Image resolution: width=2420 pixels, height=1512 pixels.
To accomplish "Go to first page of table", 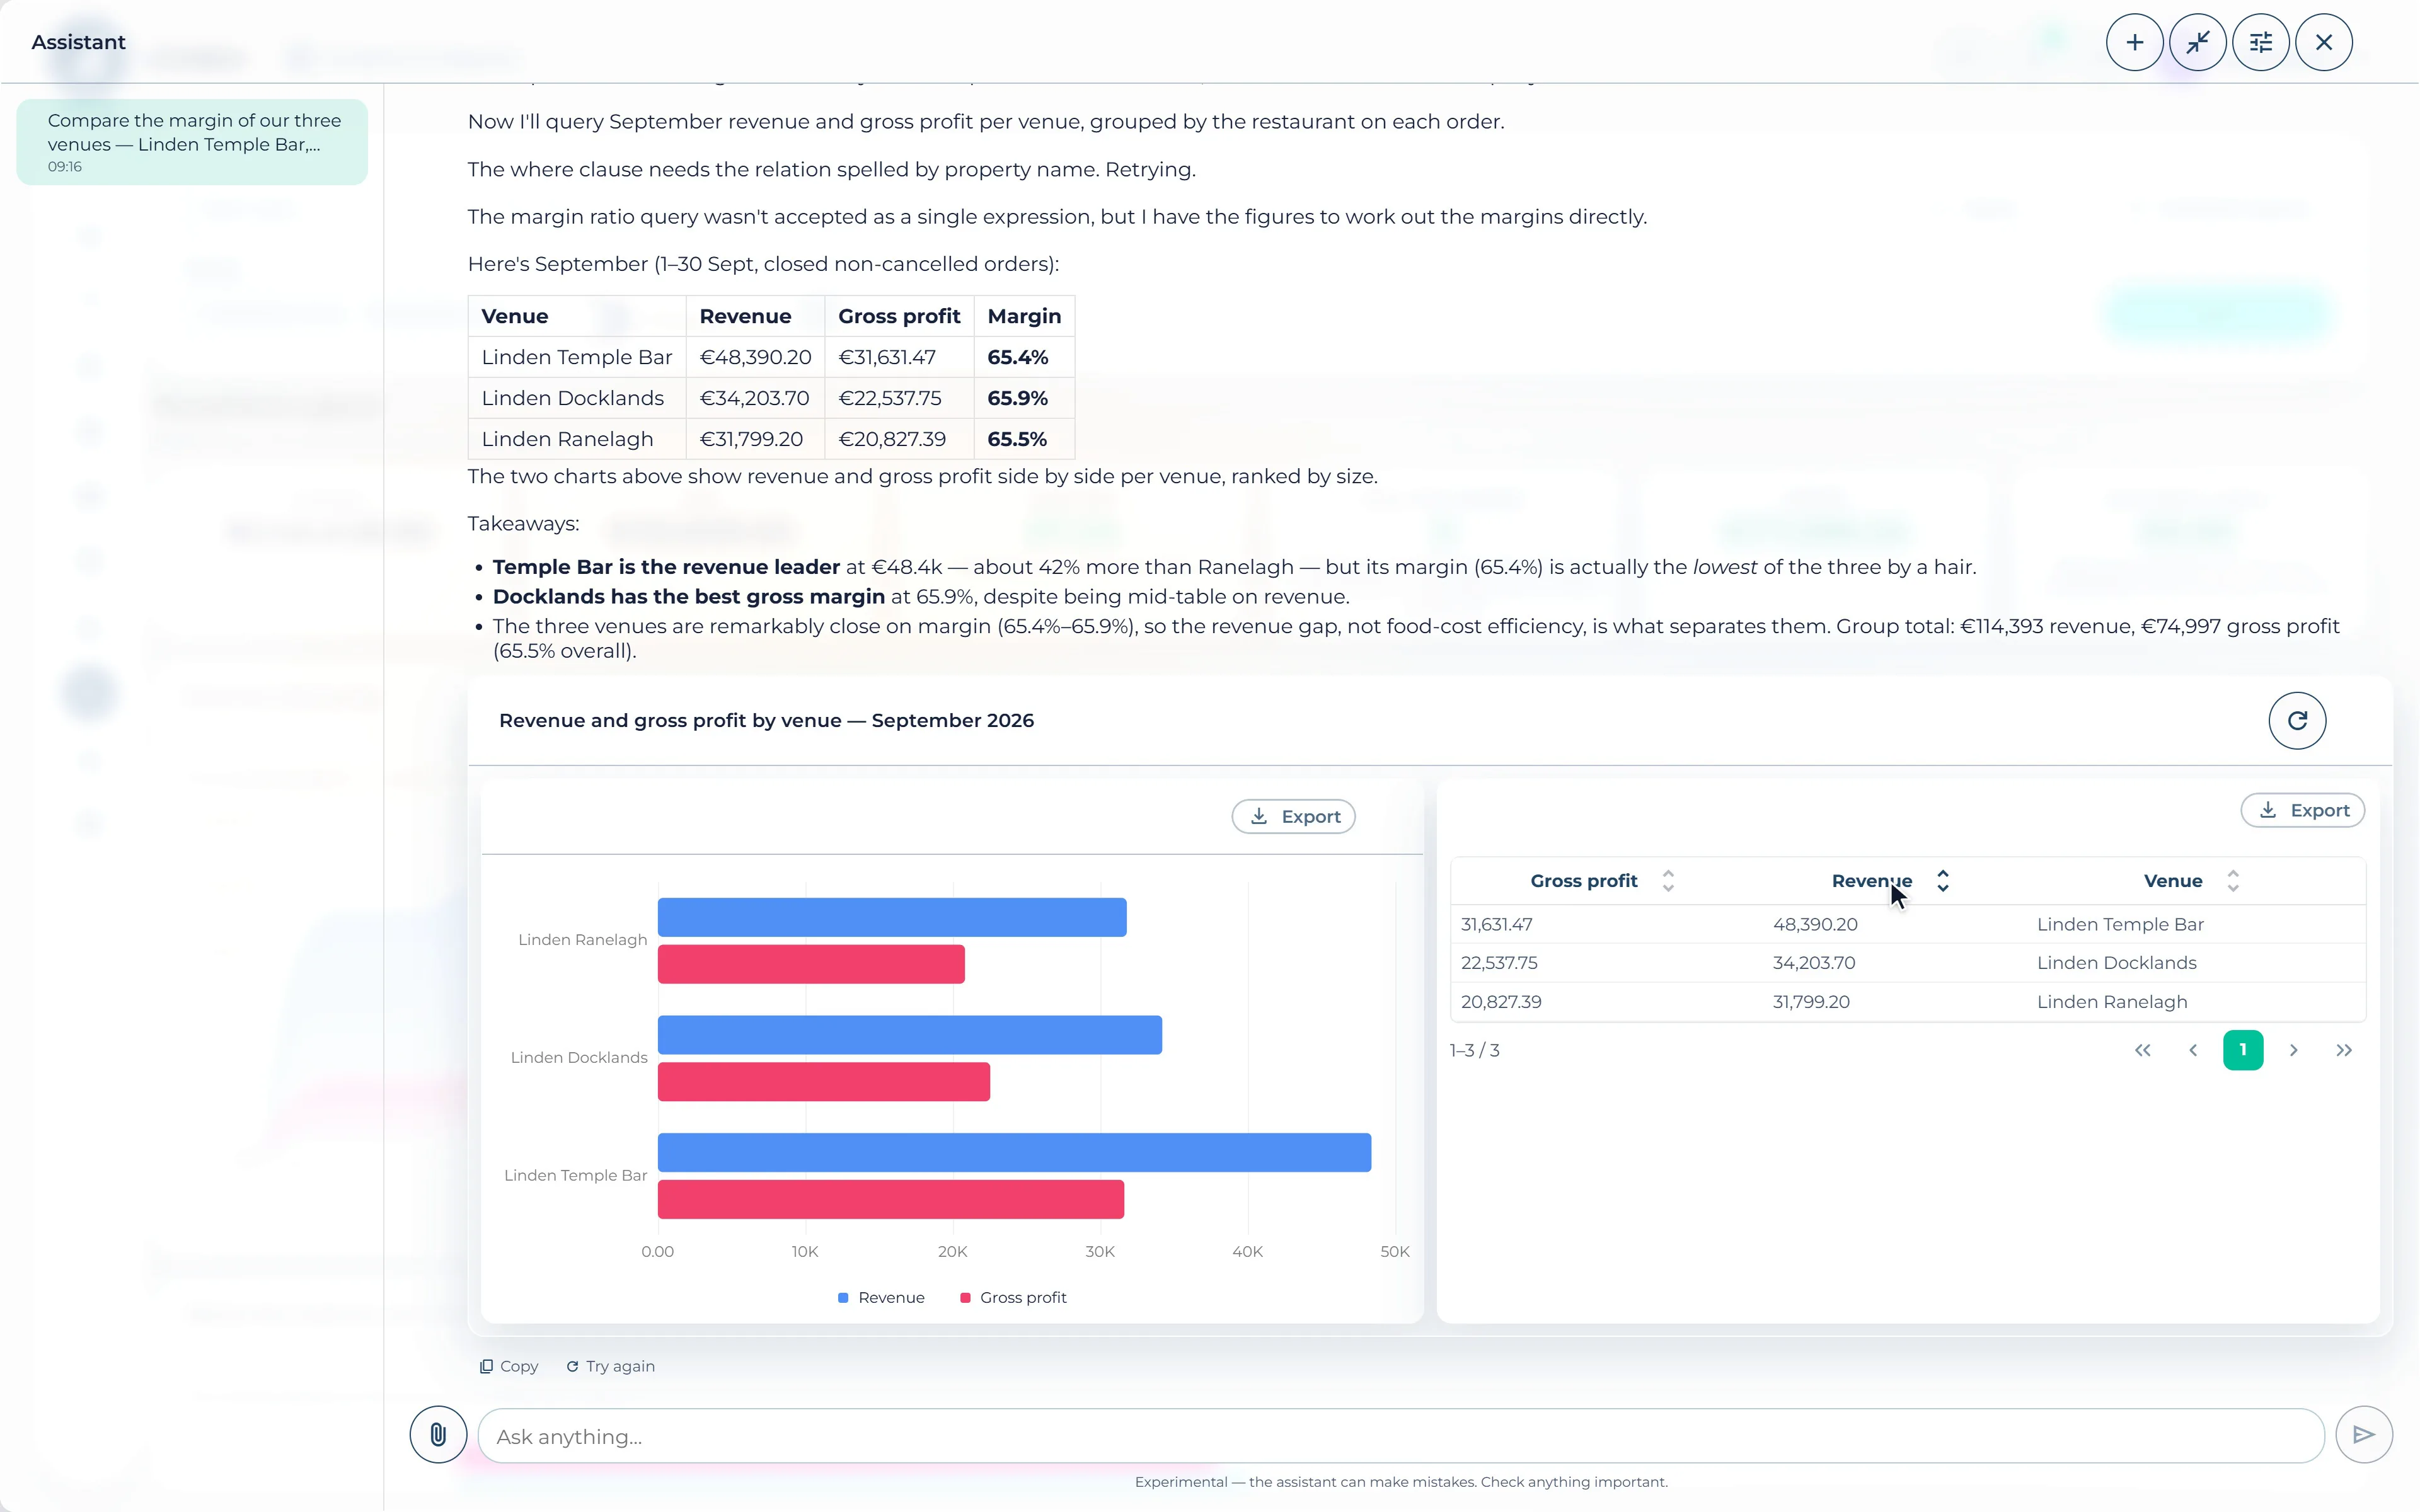I will tap(2142, 1050).
